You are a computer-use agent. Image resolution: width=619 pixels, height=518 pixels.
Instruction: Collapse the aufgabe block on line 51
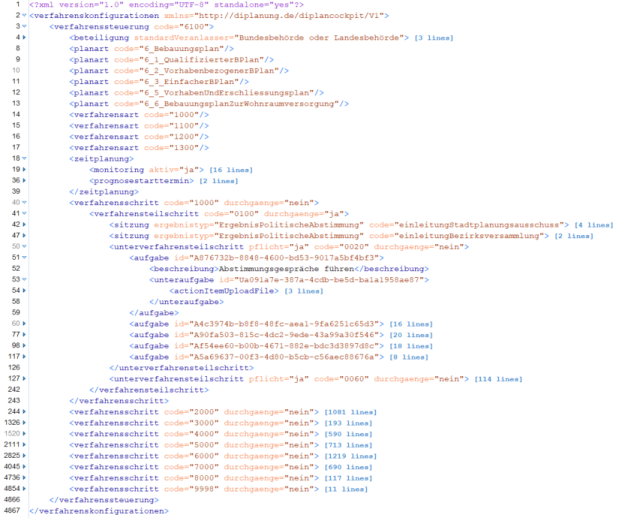tap(24, 257)
